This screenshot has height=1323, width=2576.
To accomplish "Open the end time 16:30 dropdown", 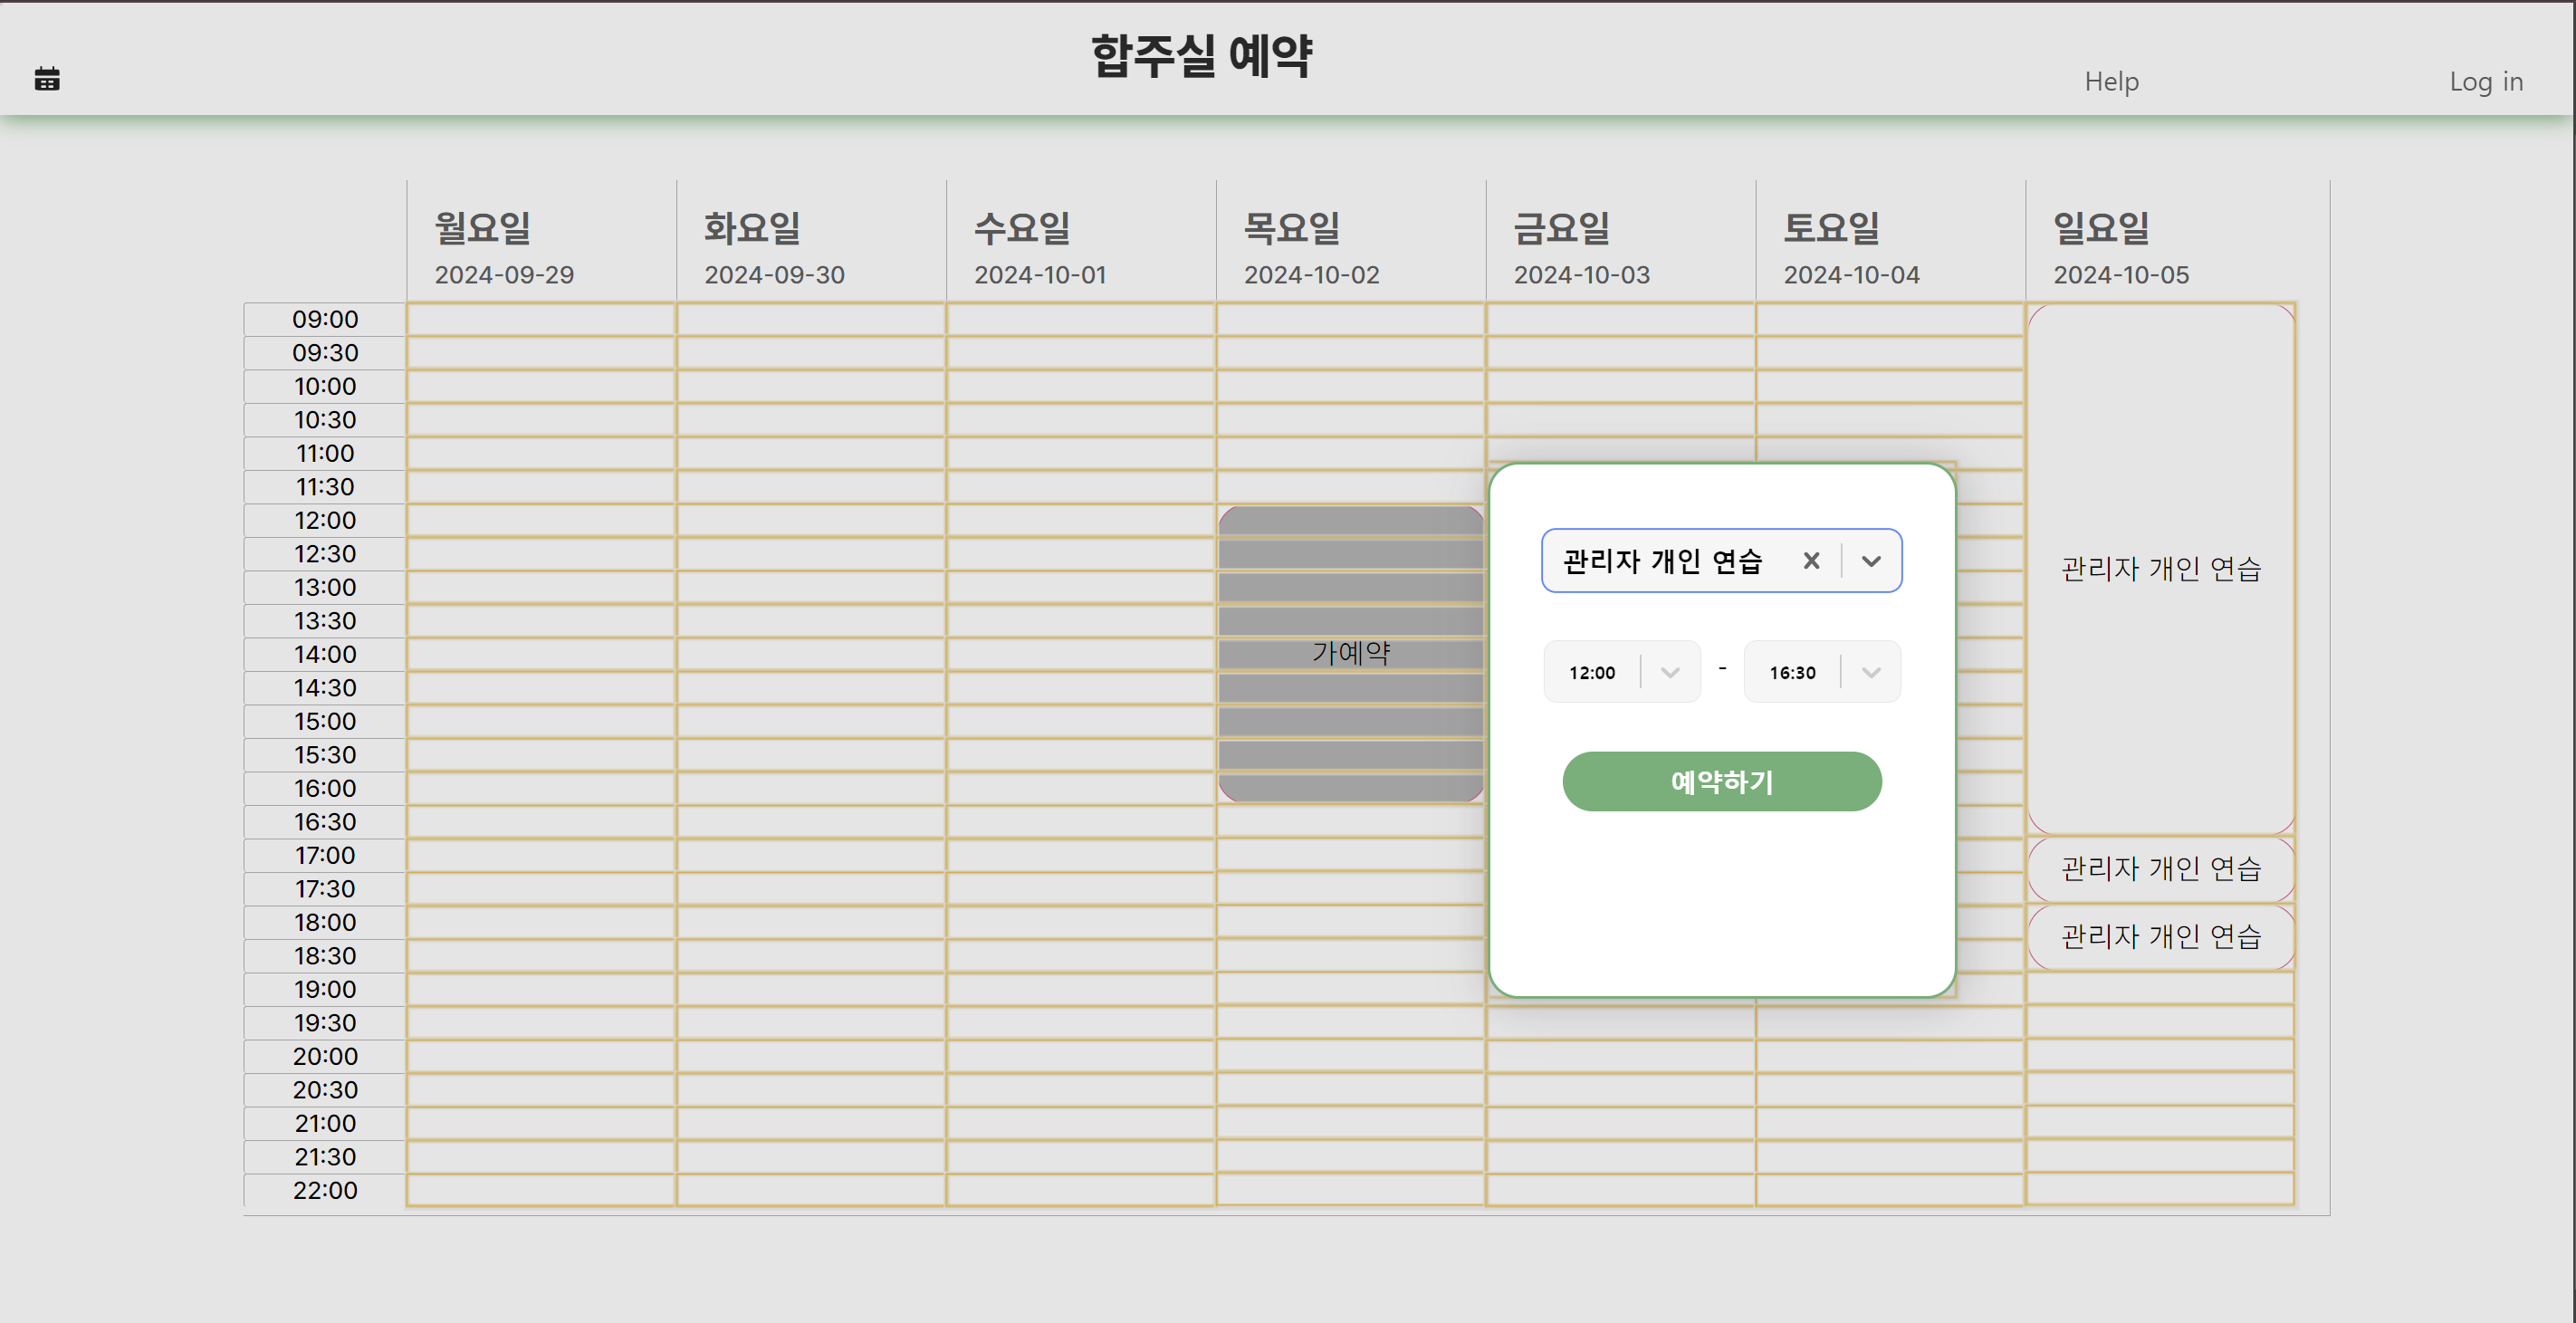I will (x=1821, y=672).
